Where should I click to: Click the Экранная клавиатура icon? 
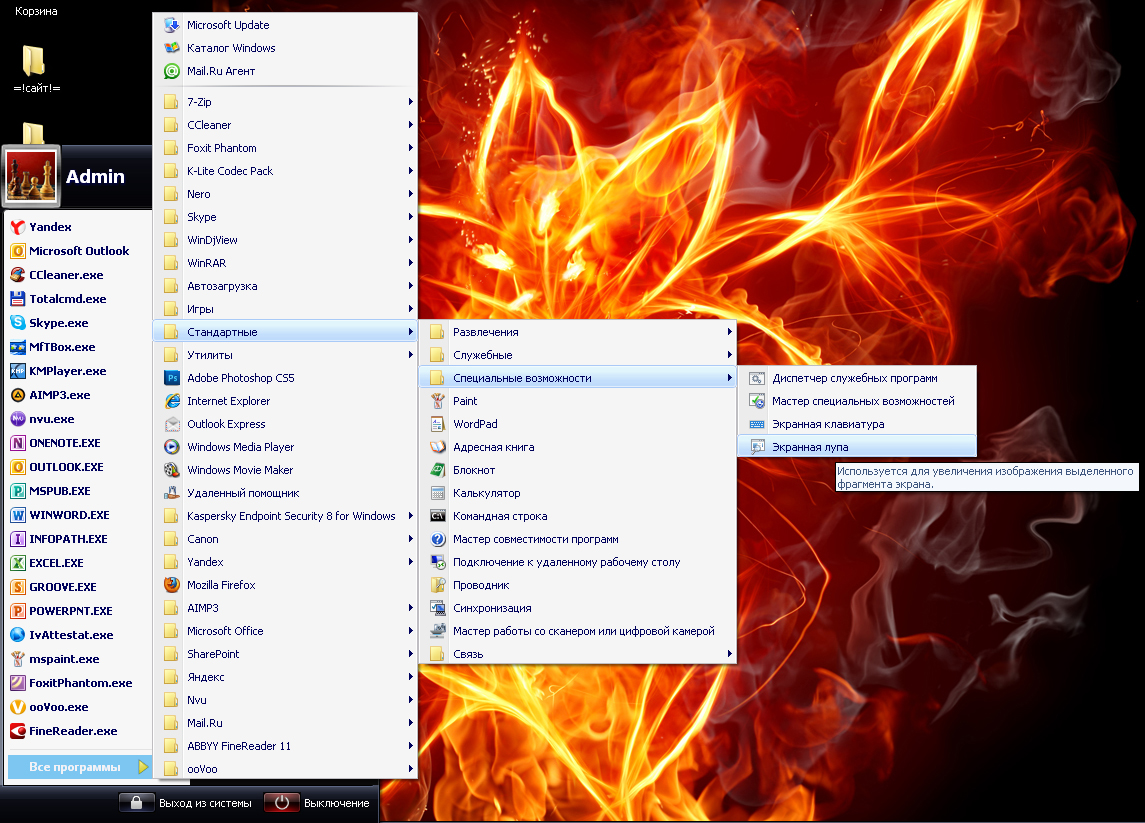(x=757, y=424)
